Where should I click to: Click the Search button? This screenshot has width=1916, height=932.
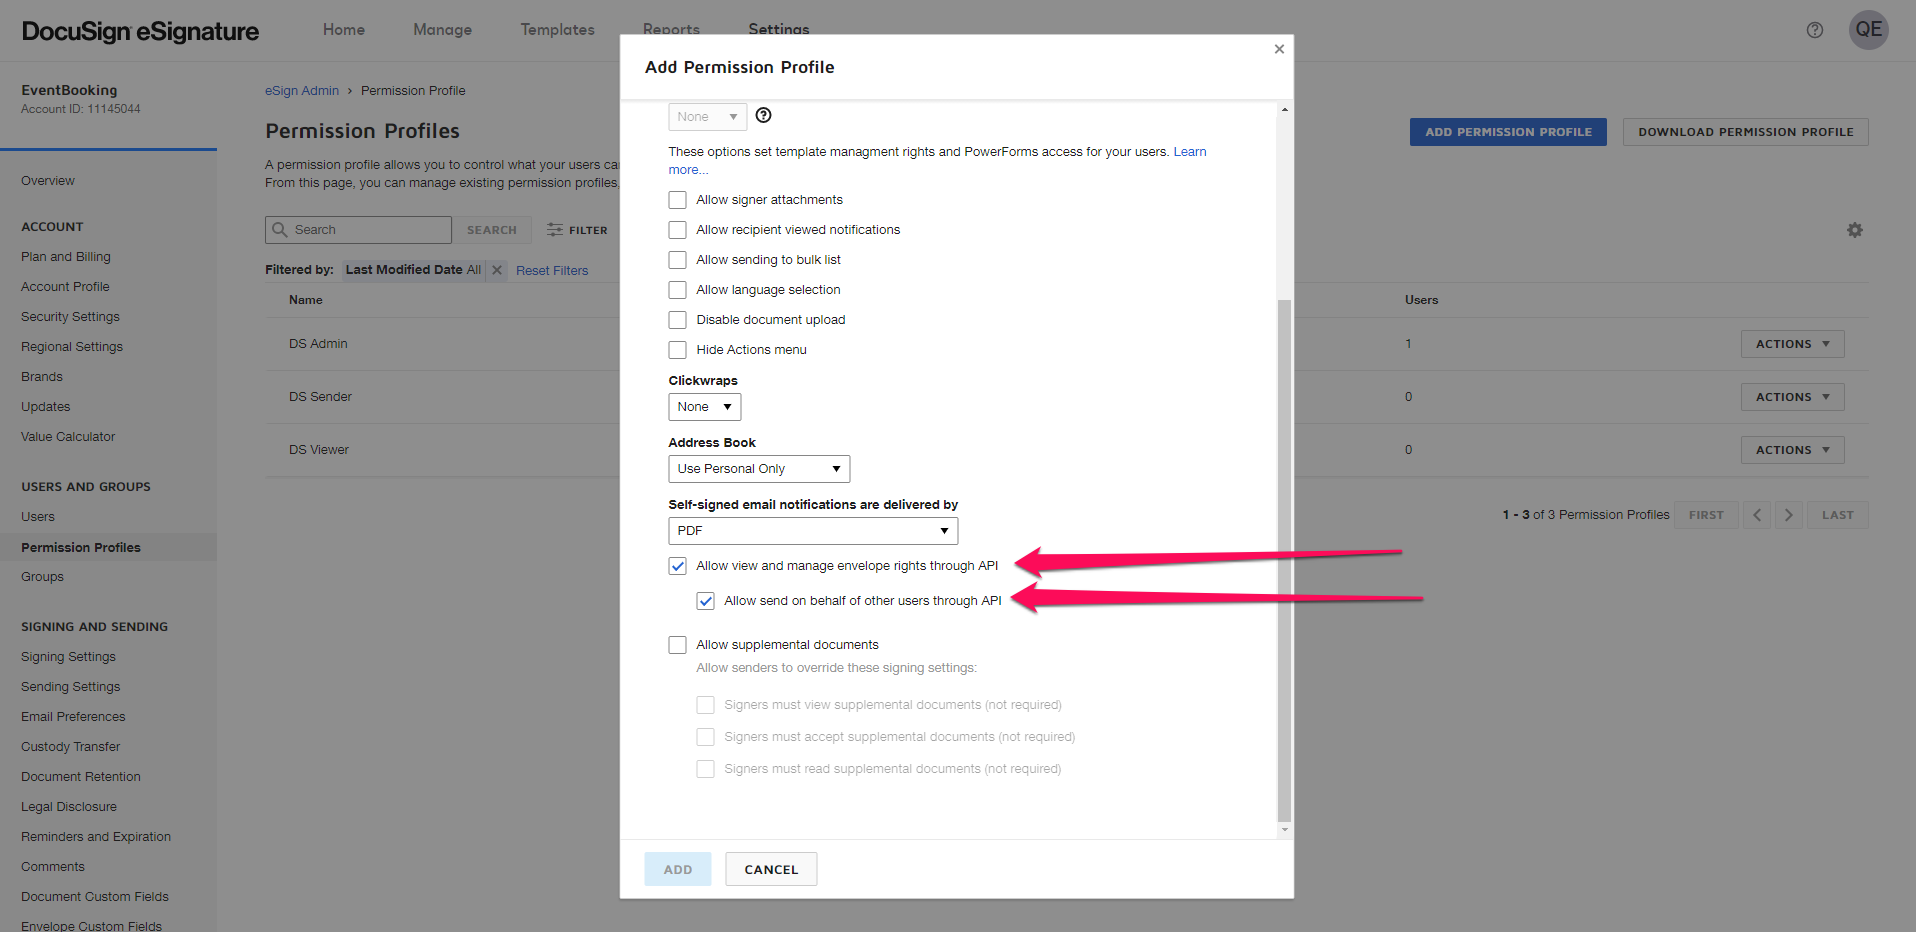tap(492, 230)
